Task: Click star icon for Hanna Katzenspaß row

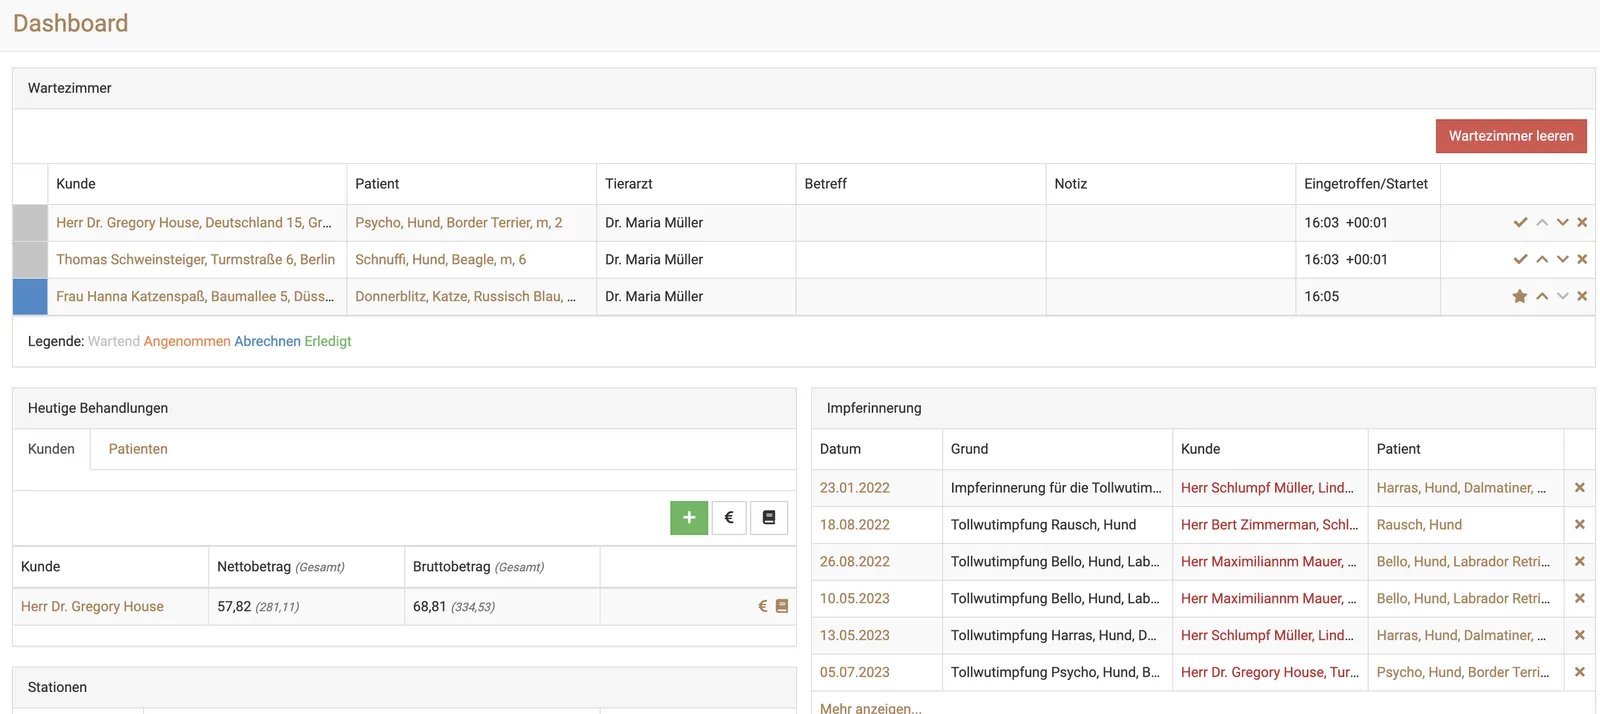Action: (x=1520, y=297)
